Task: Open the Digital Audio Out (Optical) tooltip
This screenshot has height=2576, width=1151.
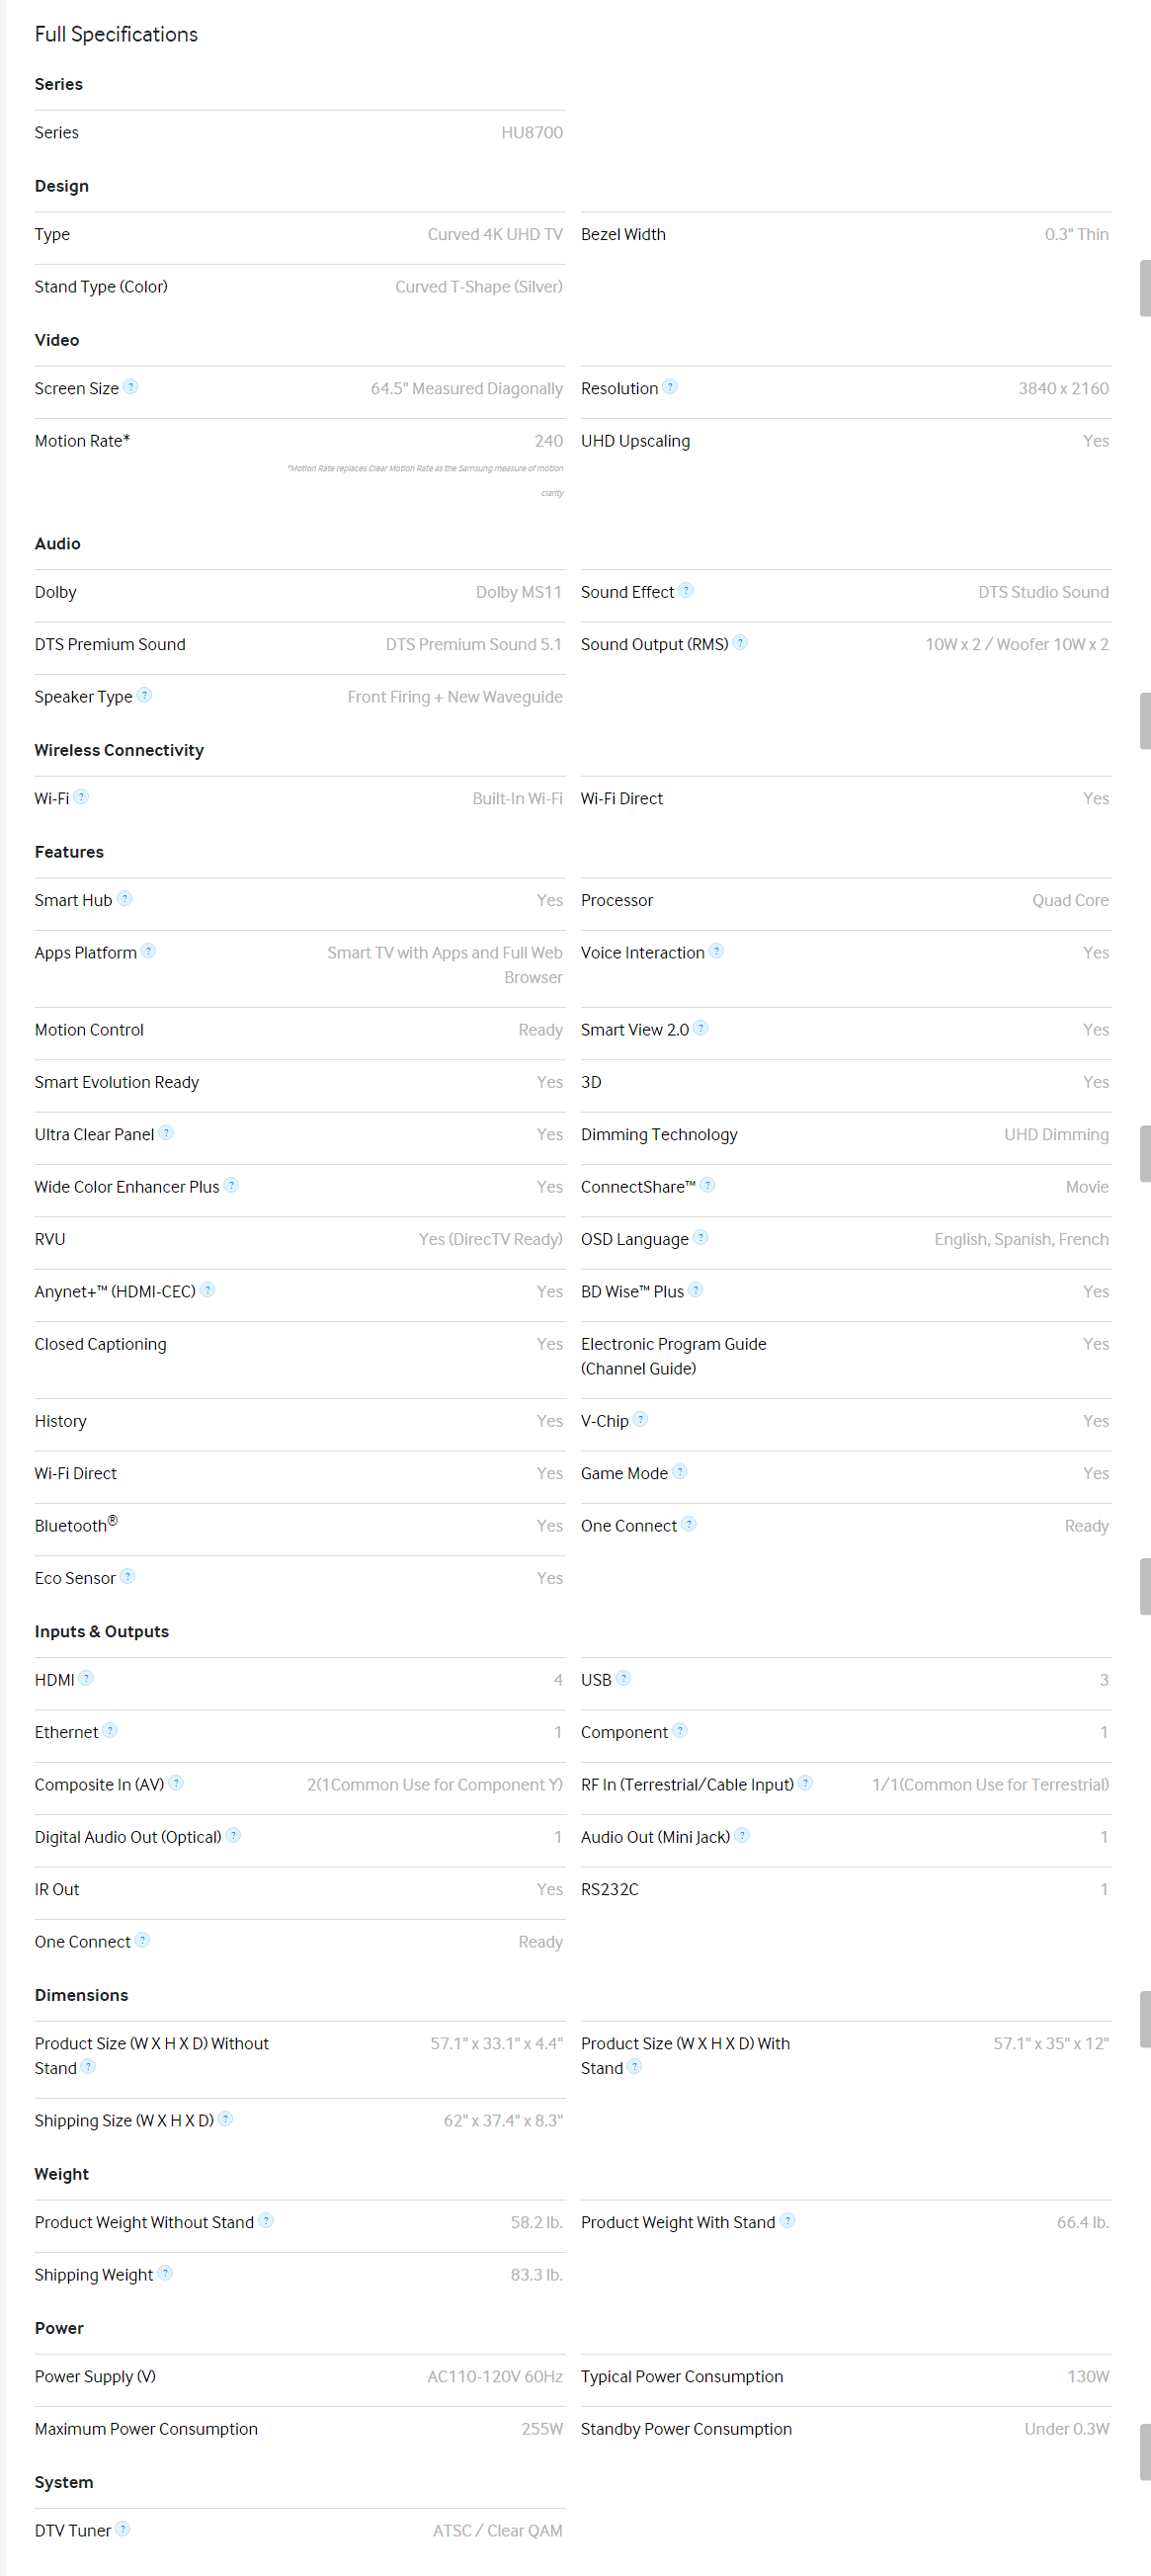Action: [233, 1836]
